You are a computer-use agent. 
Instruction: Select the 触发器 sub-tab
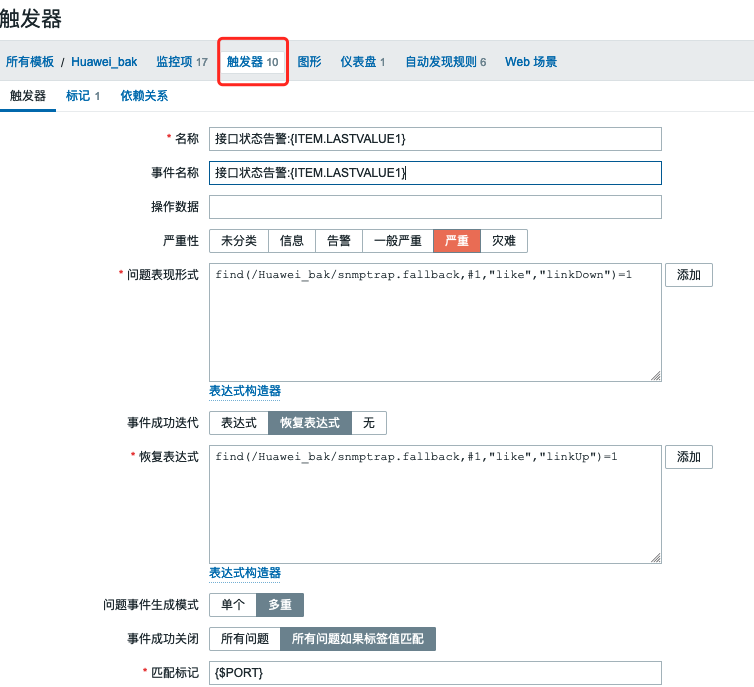click(x=28, y=96)
